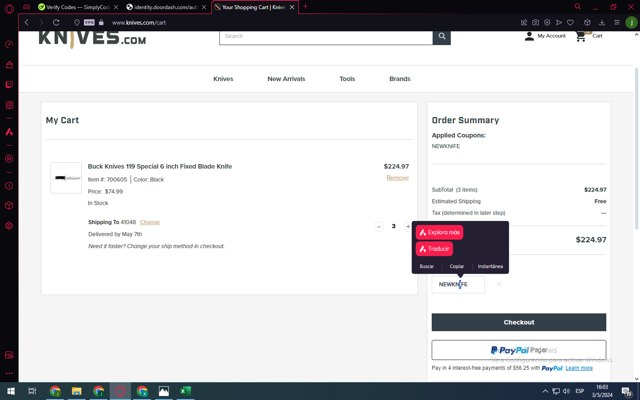
Task: Switch to identity.doordash.com tab
Action: [166, 7]
